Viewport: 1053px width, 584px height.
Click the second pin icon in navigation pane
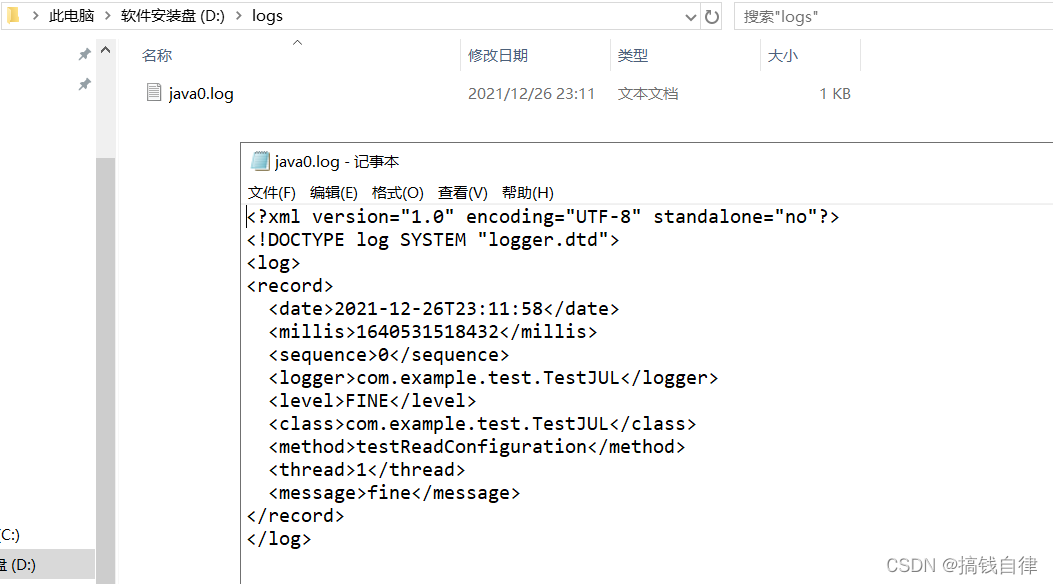pos(84,85)
